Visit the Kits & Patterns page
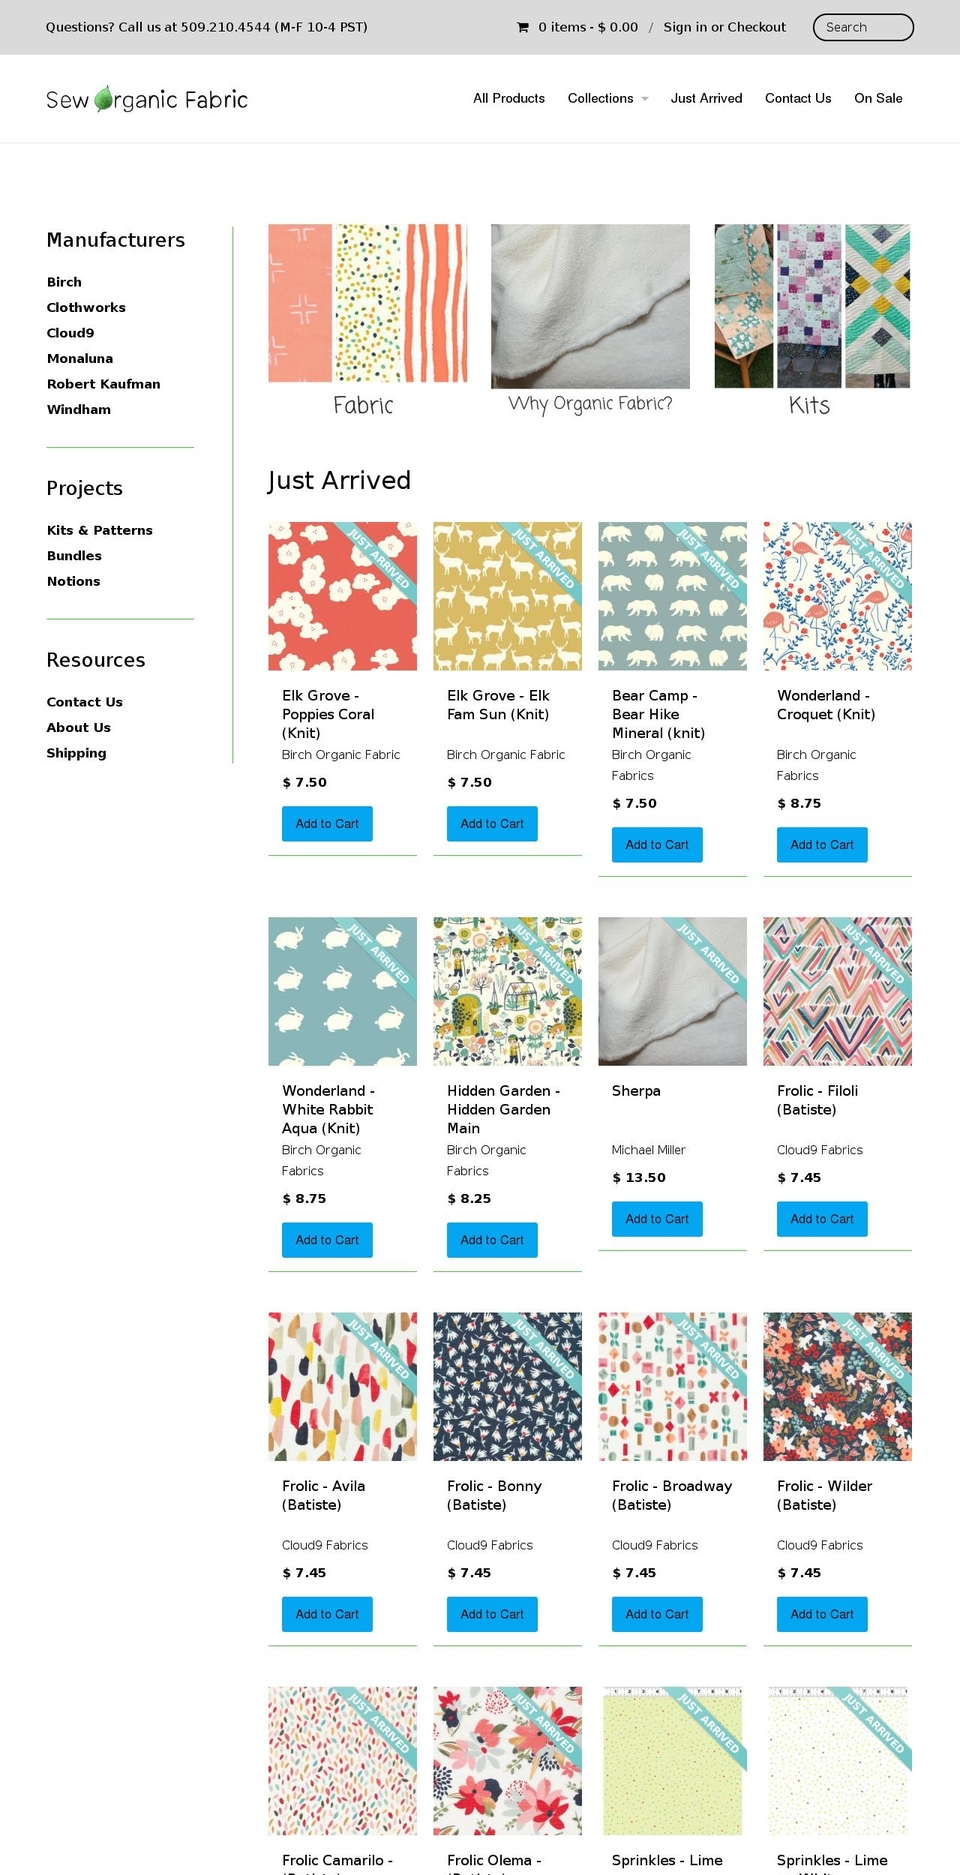Viewport: 960px width, 1875px height. tap(100, 530)
